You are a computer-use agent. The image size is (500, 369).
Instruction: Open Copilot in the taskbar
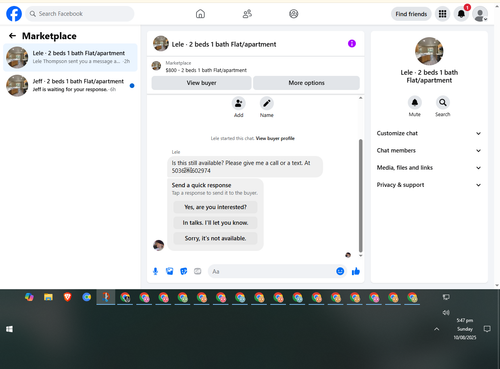[x=29, y=297]
